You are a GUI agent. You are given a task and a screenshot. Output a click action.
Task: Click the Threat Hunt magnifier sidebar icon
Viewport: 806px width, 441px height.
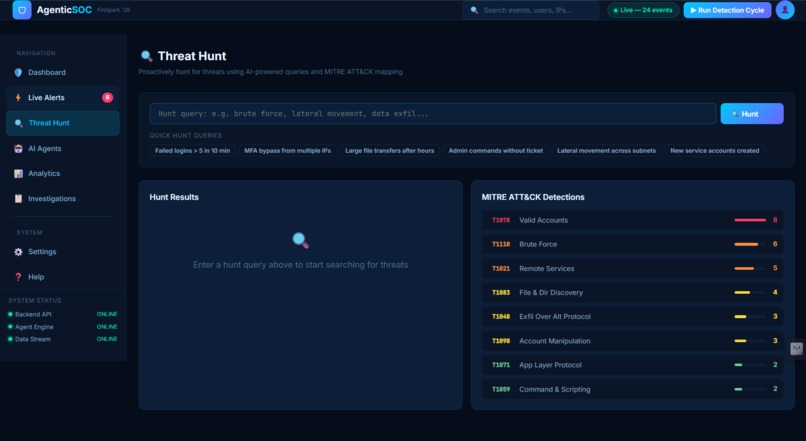point(19,123)
